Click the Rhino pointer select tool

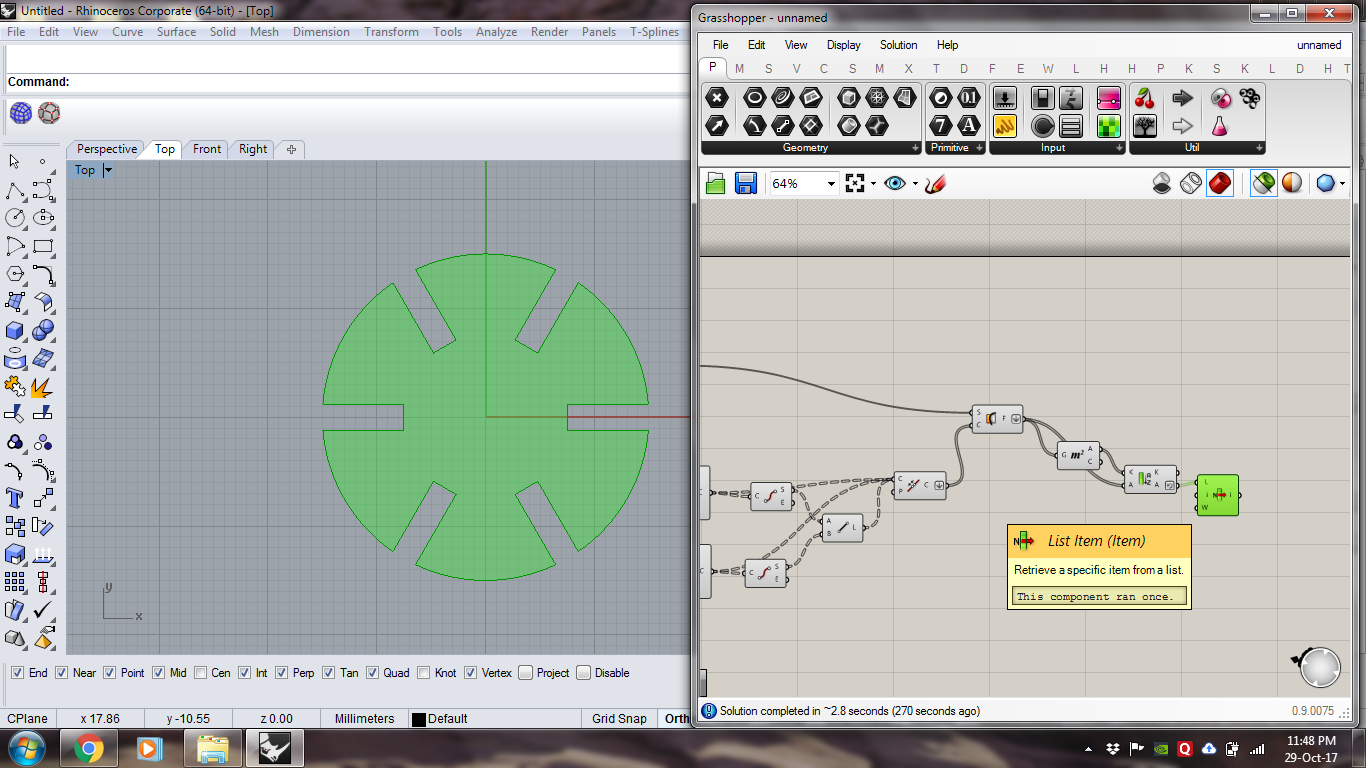[x=14, y=161]
